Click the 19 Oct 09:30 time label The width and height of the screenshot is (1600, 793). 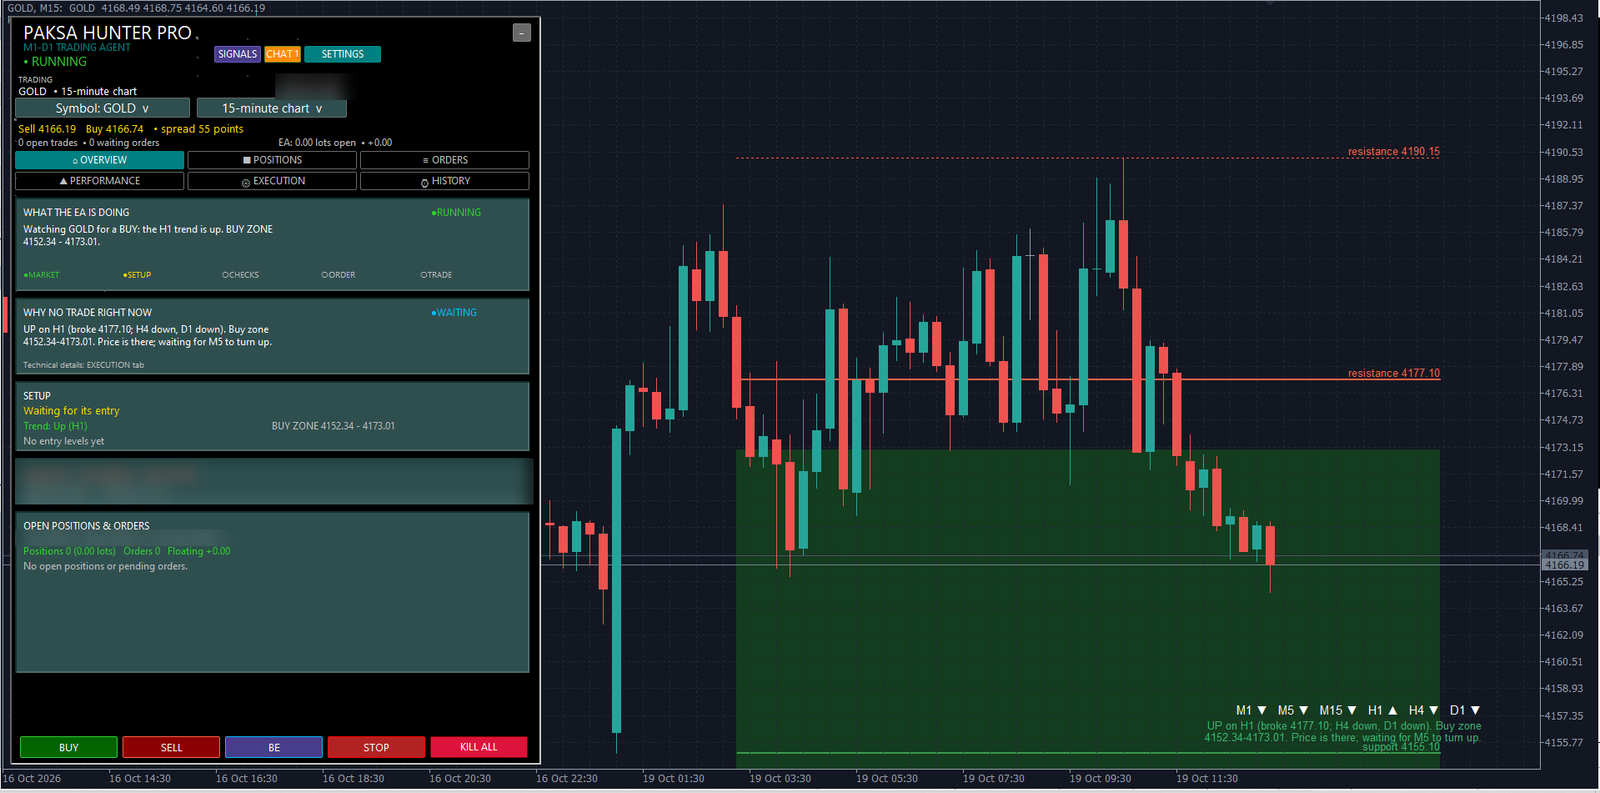tap(1100, 778)
